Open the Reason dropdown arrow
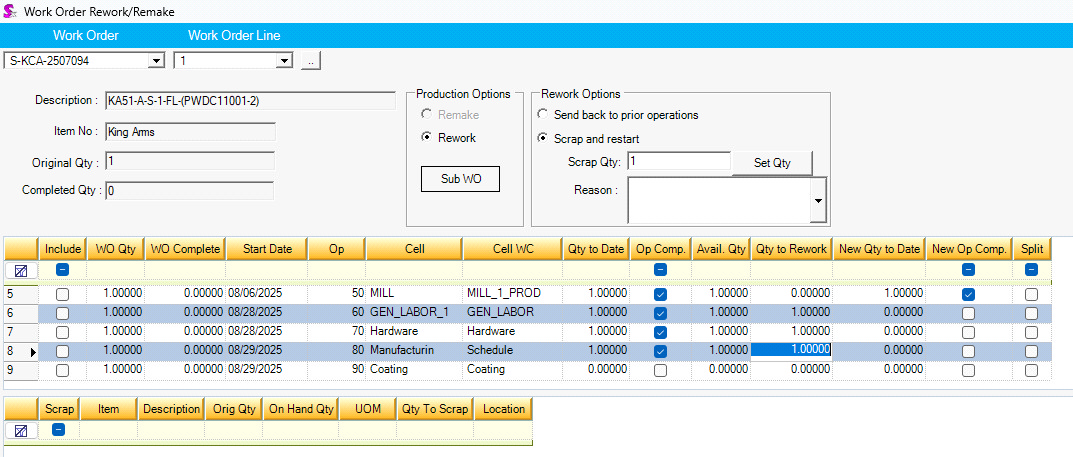Viewport: 1073px width, 457px height. (x=819, y=201)
